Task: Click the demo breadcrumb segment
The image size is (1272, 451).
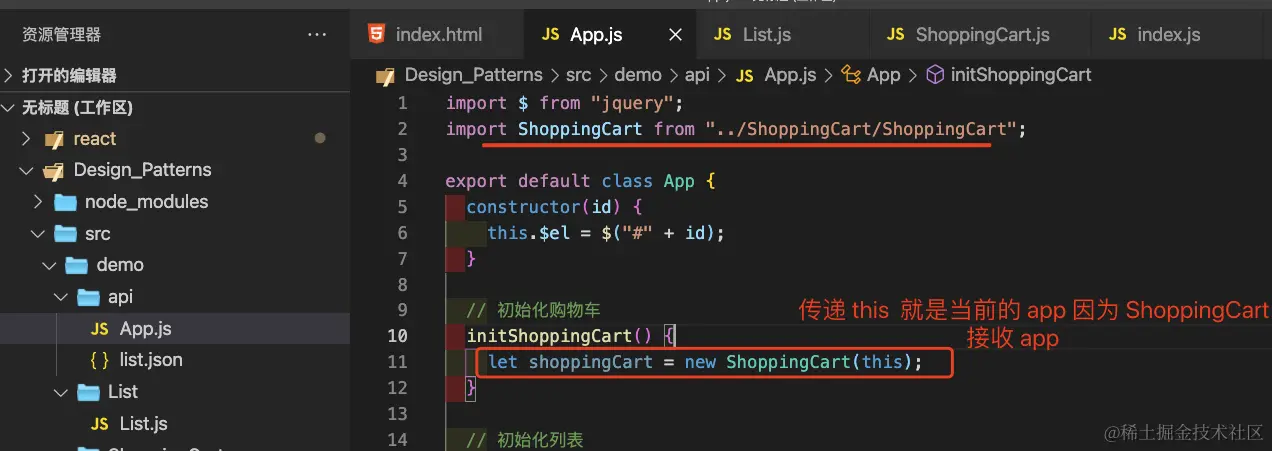Action: (638, 75)
